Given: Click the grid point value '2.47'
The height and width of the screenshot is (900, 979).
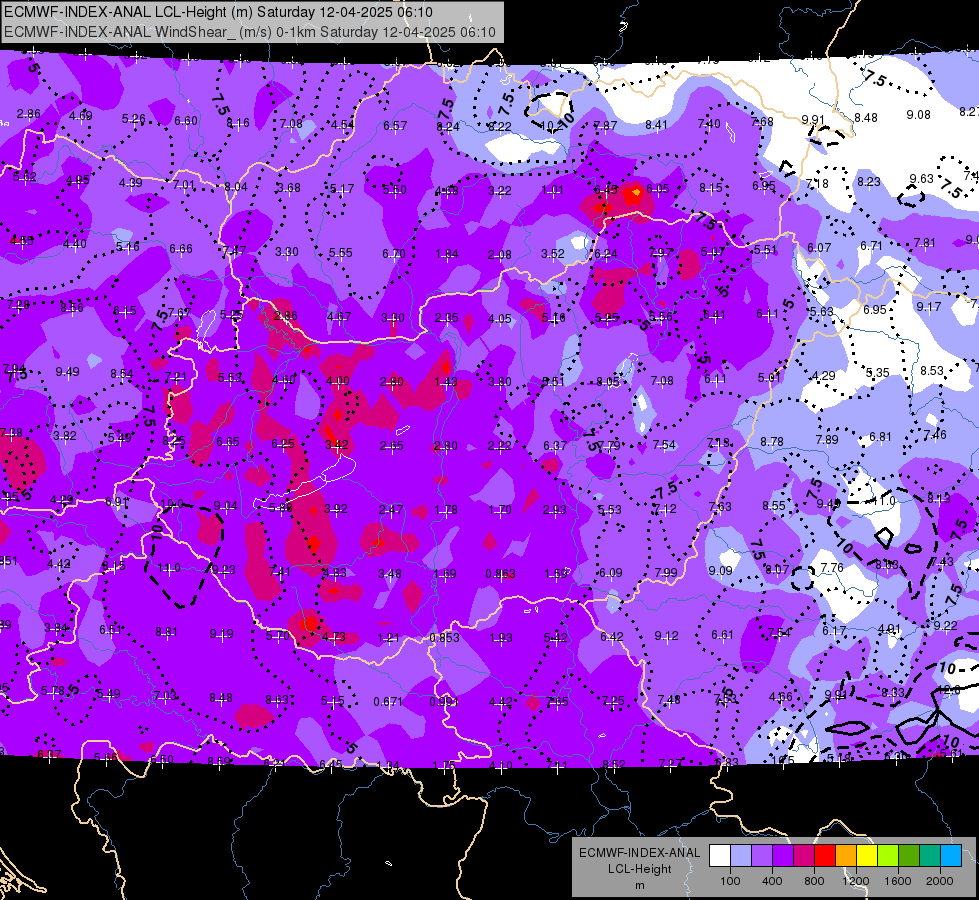Looking at the screenshot, I should coord(391,509).
